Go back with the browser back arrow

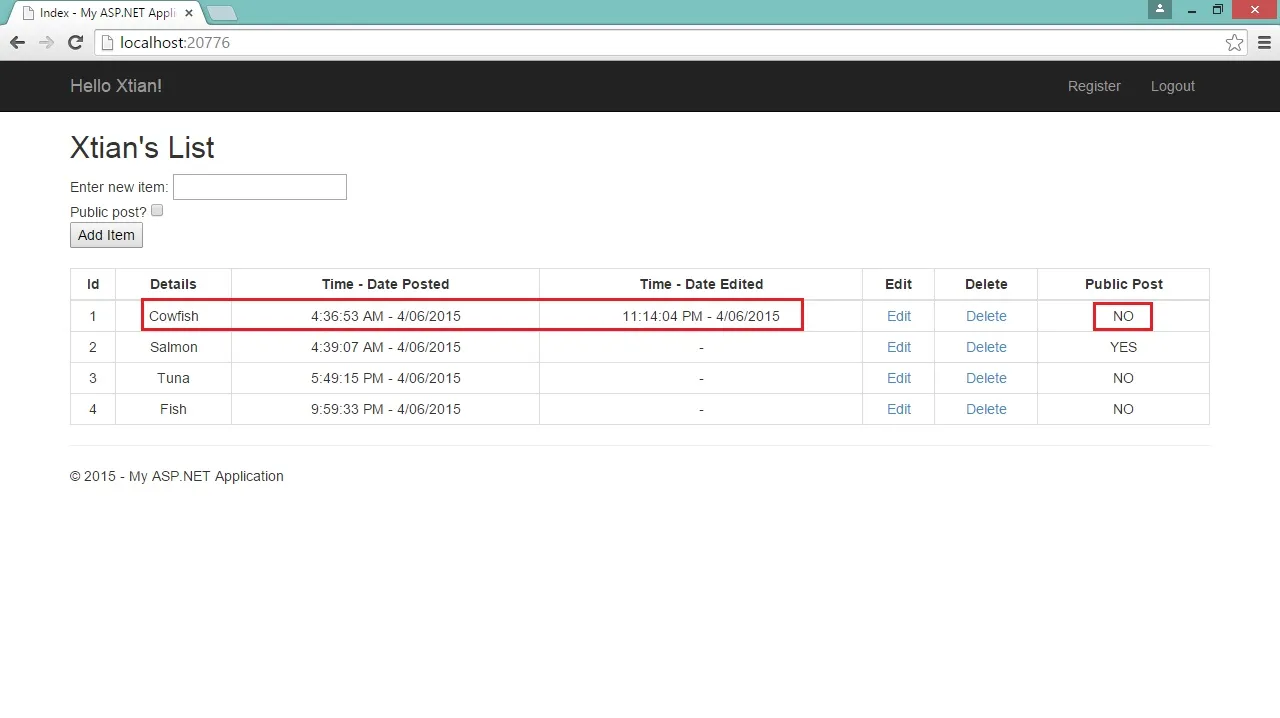17,42
